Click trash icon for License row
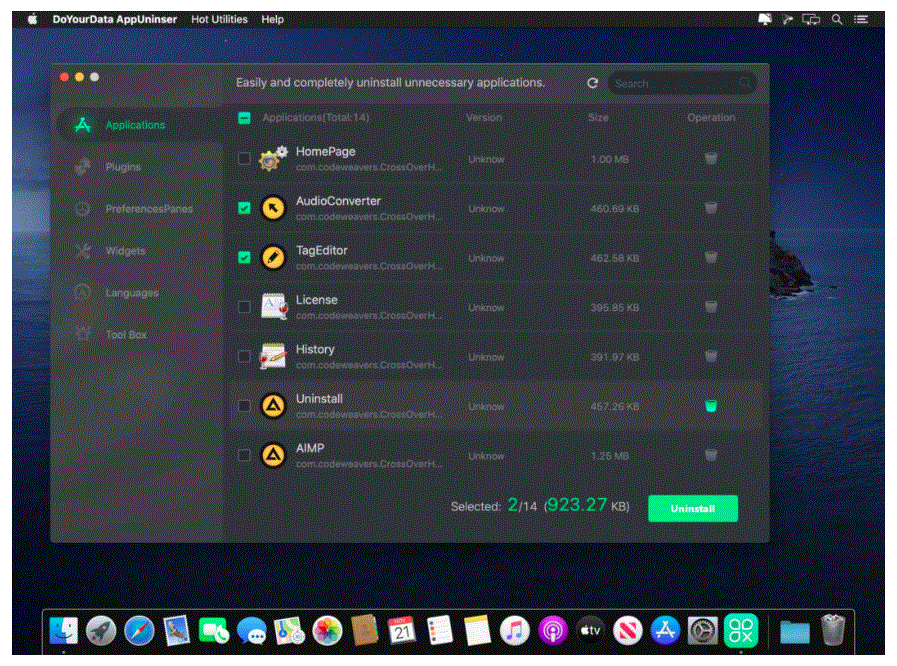Image resolution: width=897 pixels, height=666 pixels. click(x=711, y=307)
